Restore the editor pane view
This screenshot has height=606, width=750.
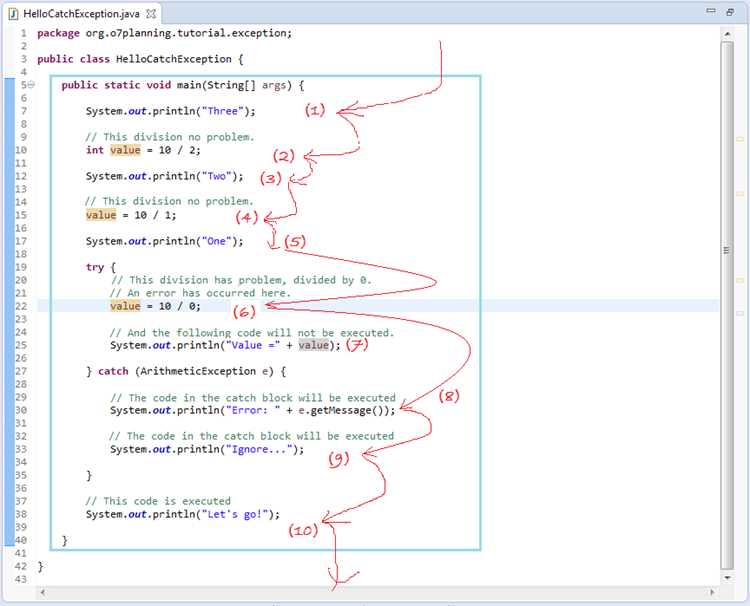tap(730, 12)
